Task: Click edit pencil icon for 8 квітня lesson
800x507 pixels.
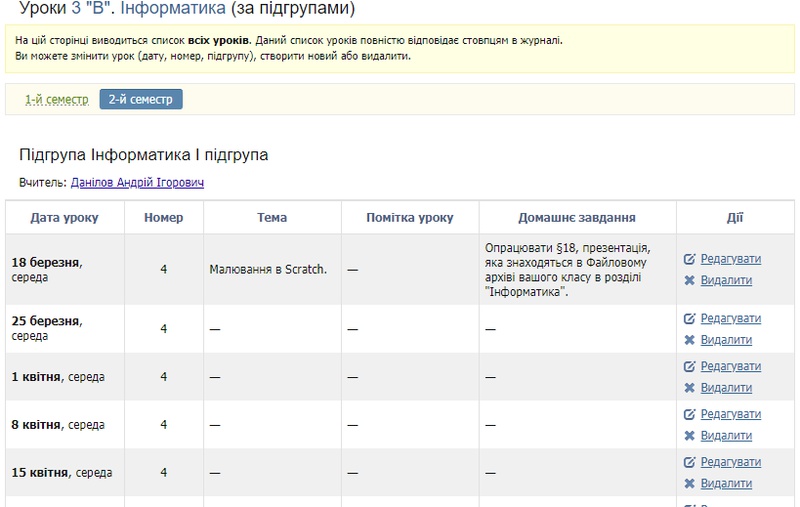Action: pos(689,415)
